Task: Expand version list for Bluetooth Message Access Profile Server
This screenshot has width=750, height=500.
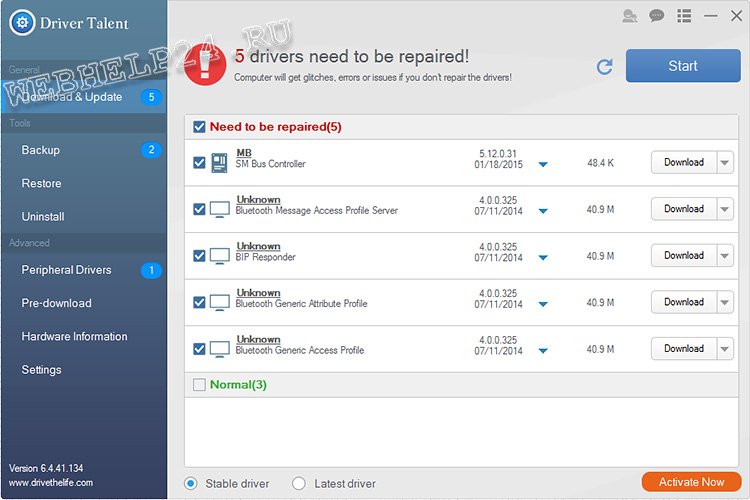Action: (x=543, y=211)
